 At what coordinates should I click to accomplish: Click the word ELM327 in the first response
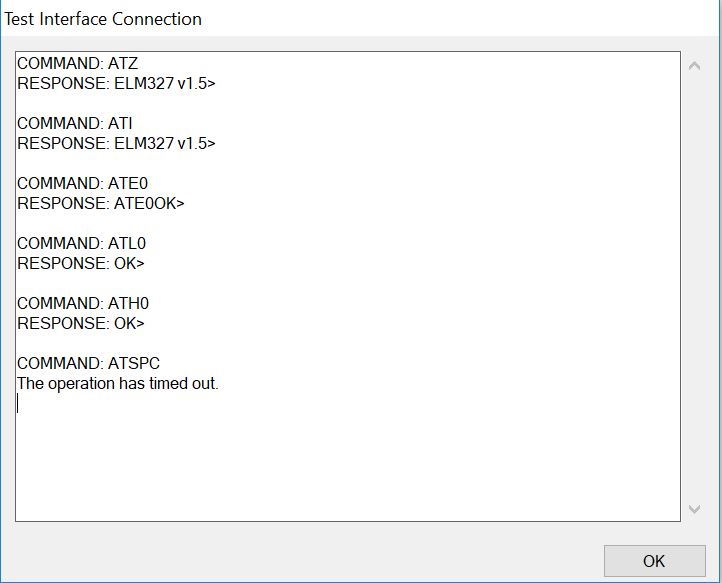[x=145, y=84]
